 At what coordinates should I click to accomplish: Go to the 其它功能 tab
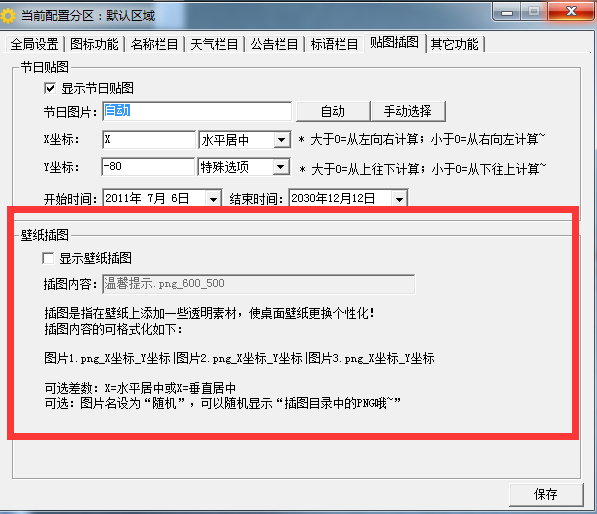click(x=454, y=44)
